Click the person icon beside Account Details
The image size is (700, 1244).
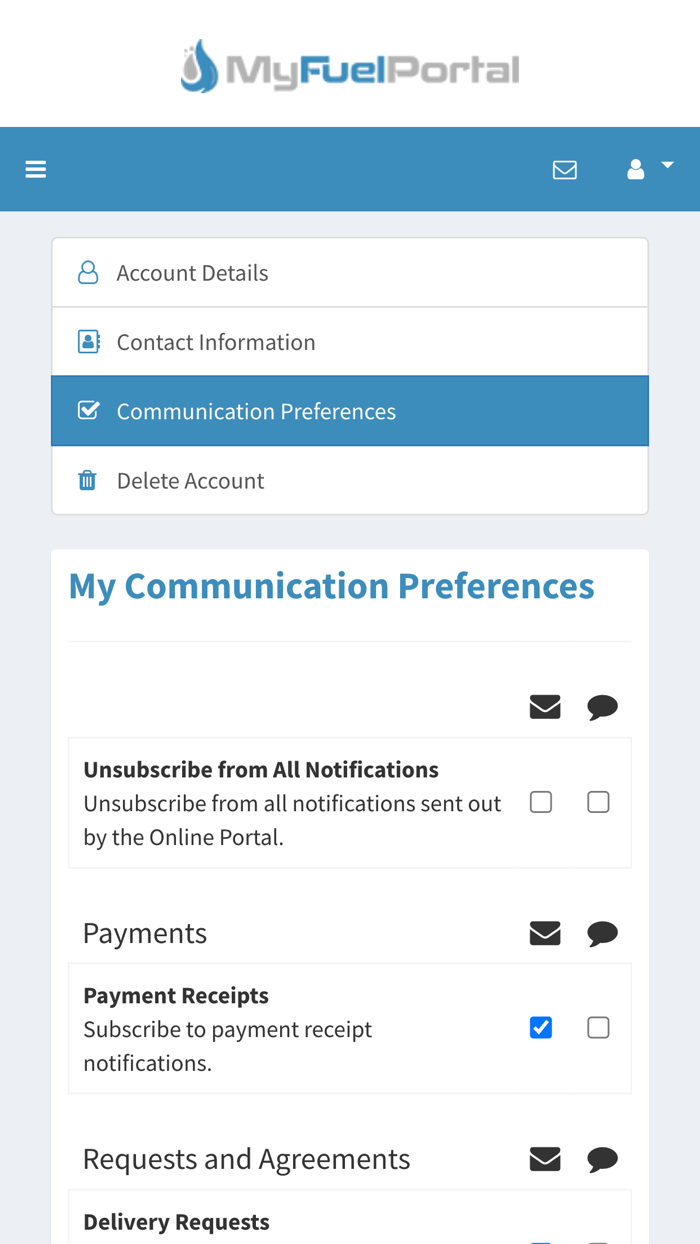pos(88,271)
